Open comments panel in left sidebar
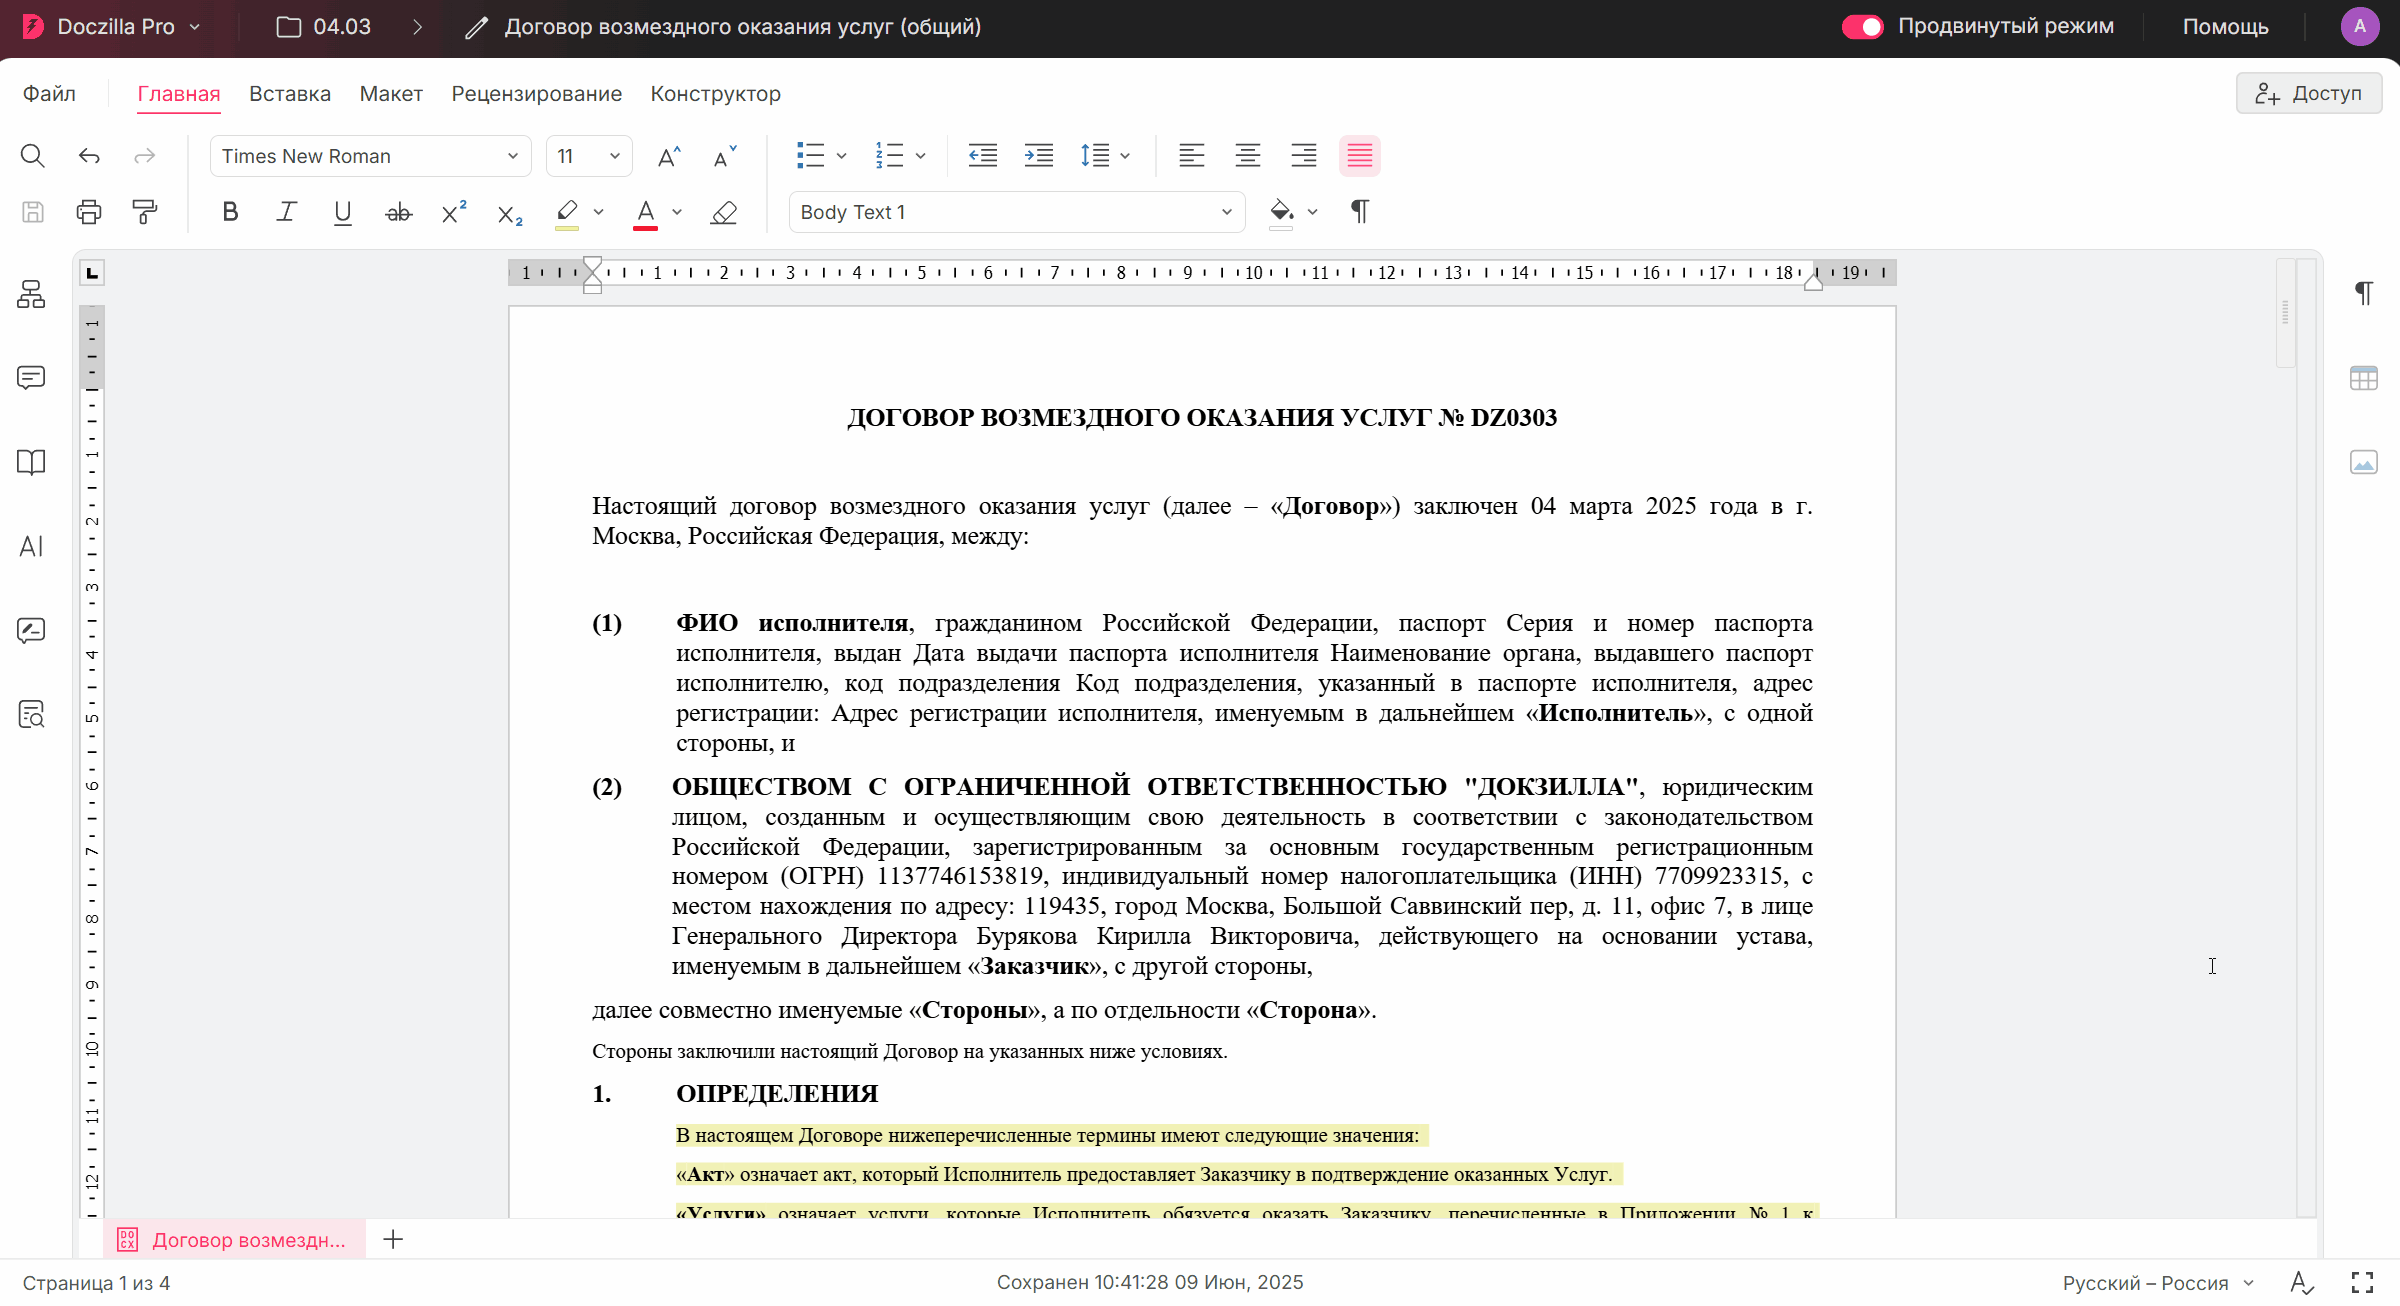Viewport: 2400px width, 1306px height. click(31, 378)
